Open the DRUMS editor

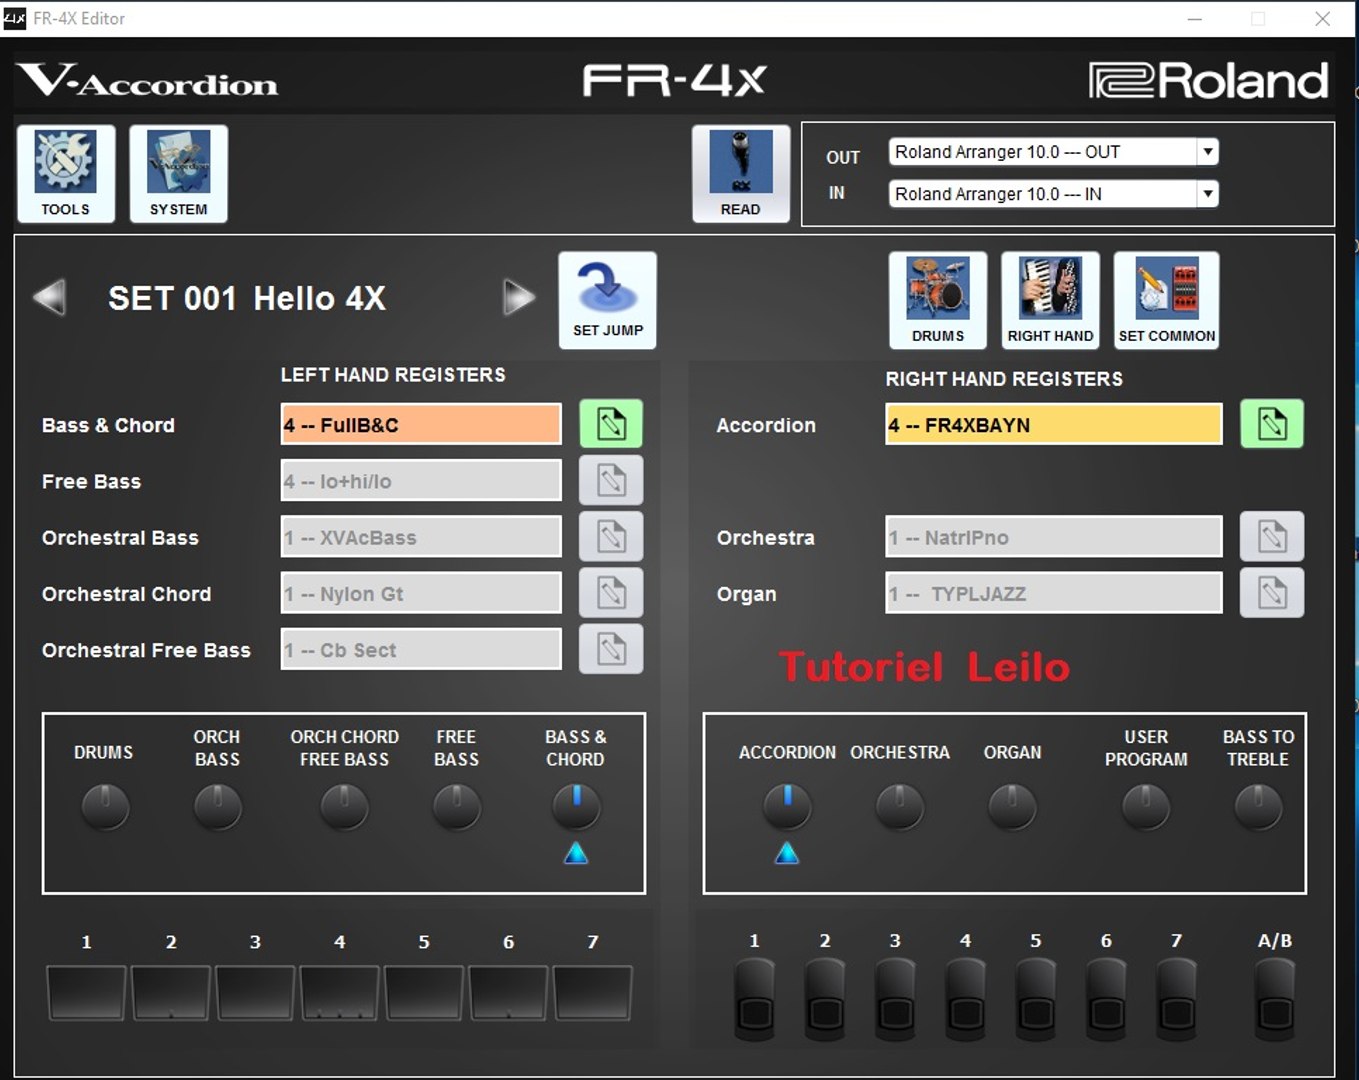pyautogui.click(x=938, y=300)
